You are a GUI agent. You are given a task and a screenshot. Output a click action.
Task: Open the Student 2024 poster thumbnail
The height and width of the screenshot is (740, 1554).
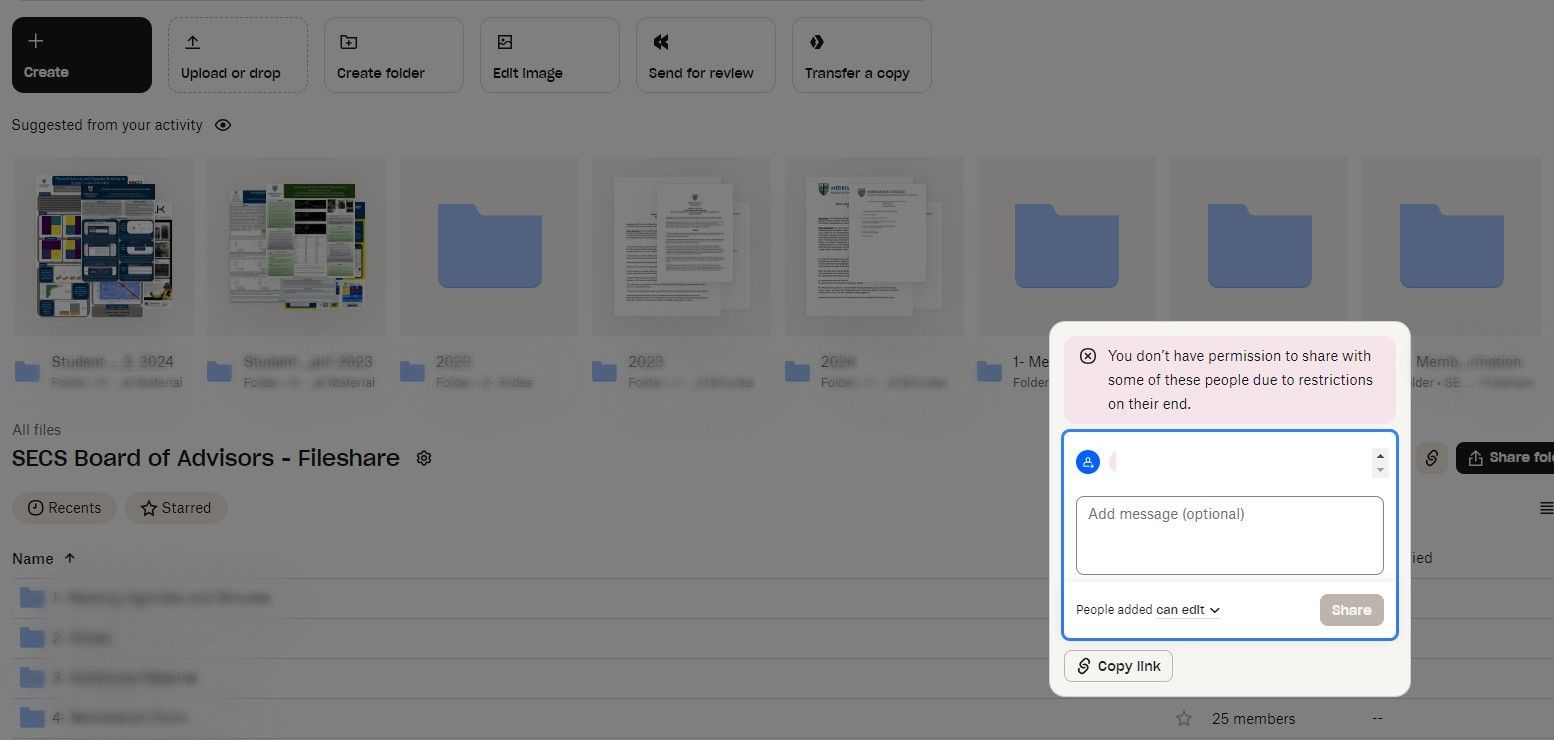pos(105,246)
